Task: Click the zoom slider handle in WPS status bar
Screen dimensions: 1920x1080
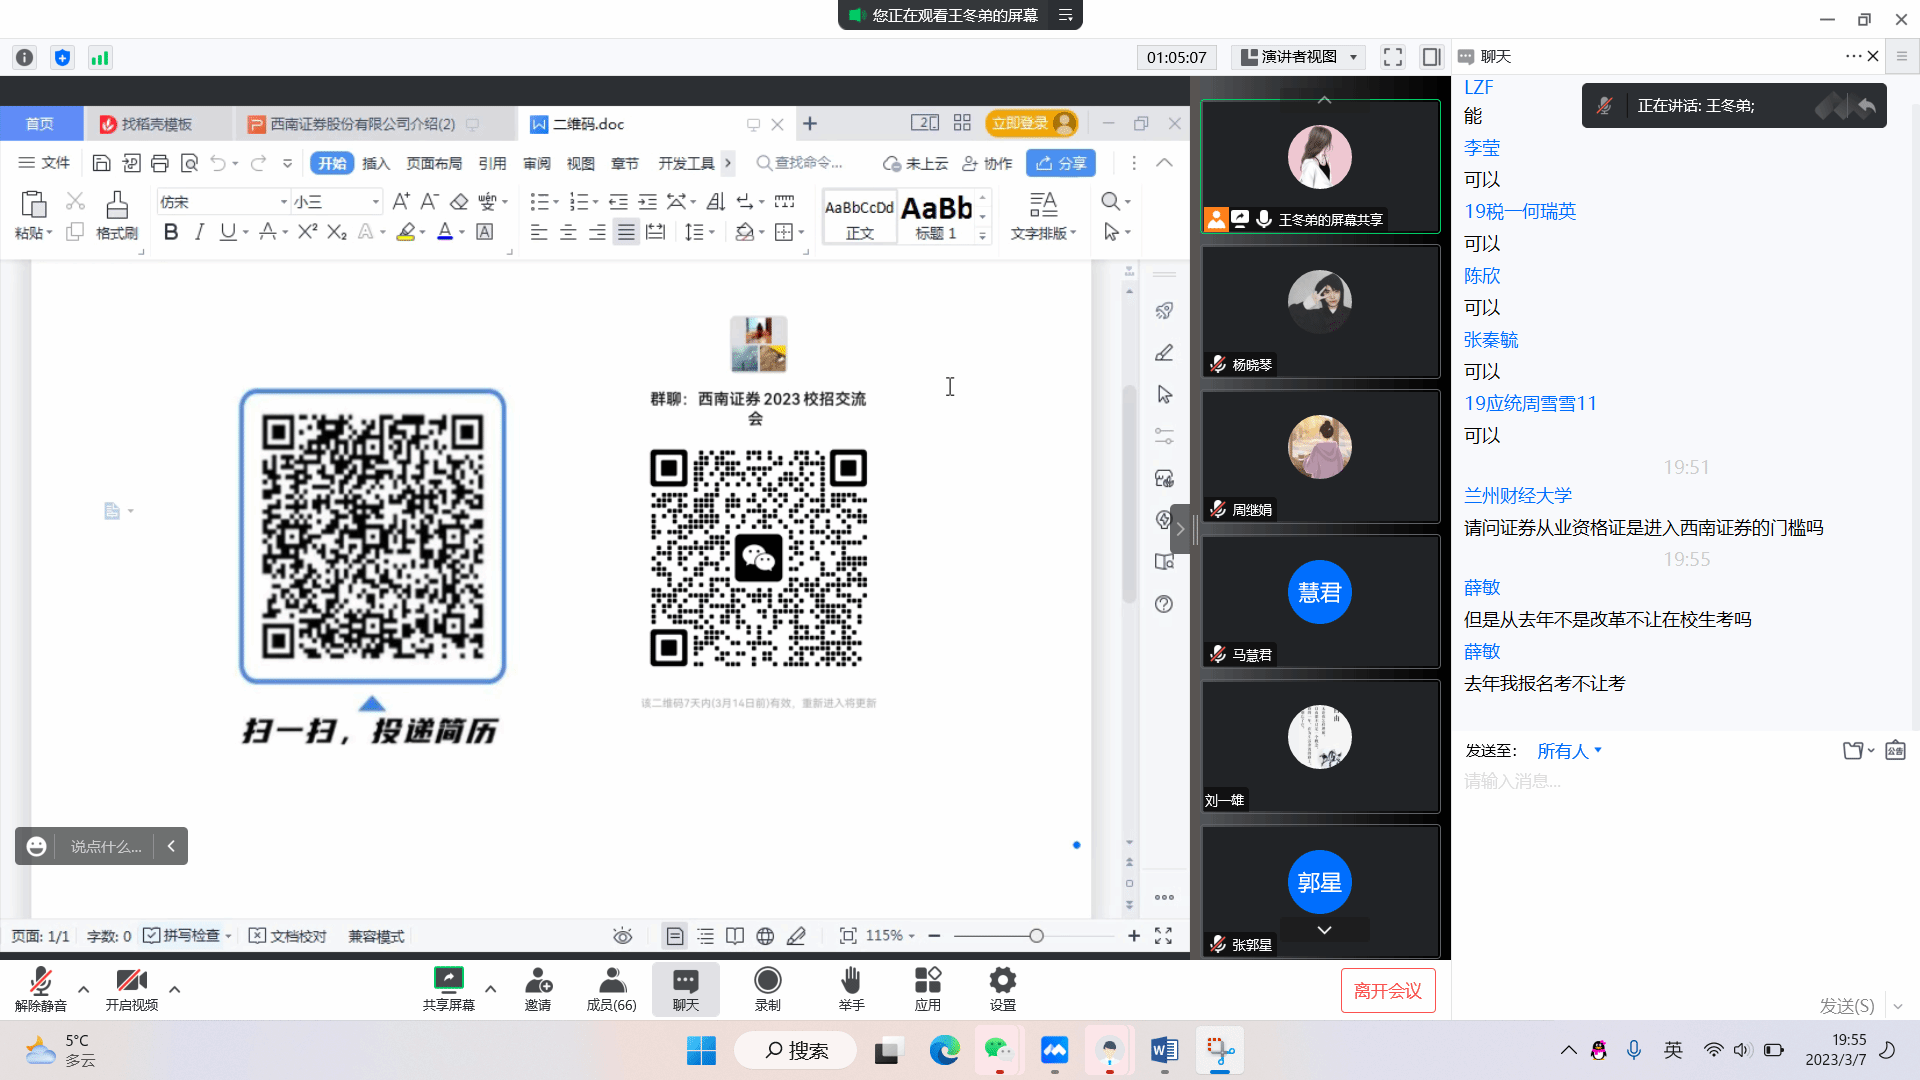Action: point(1036,936)
